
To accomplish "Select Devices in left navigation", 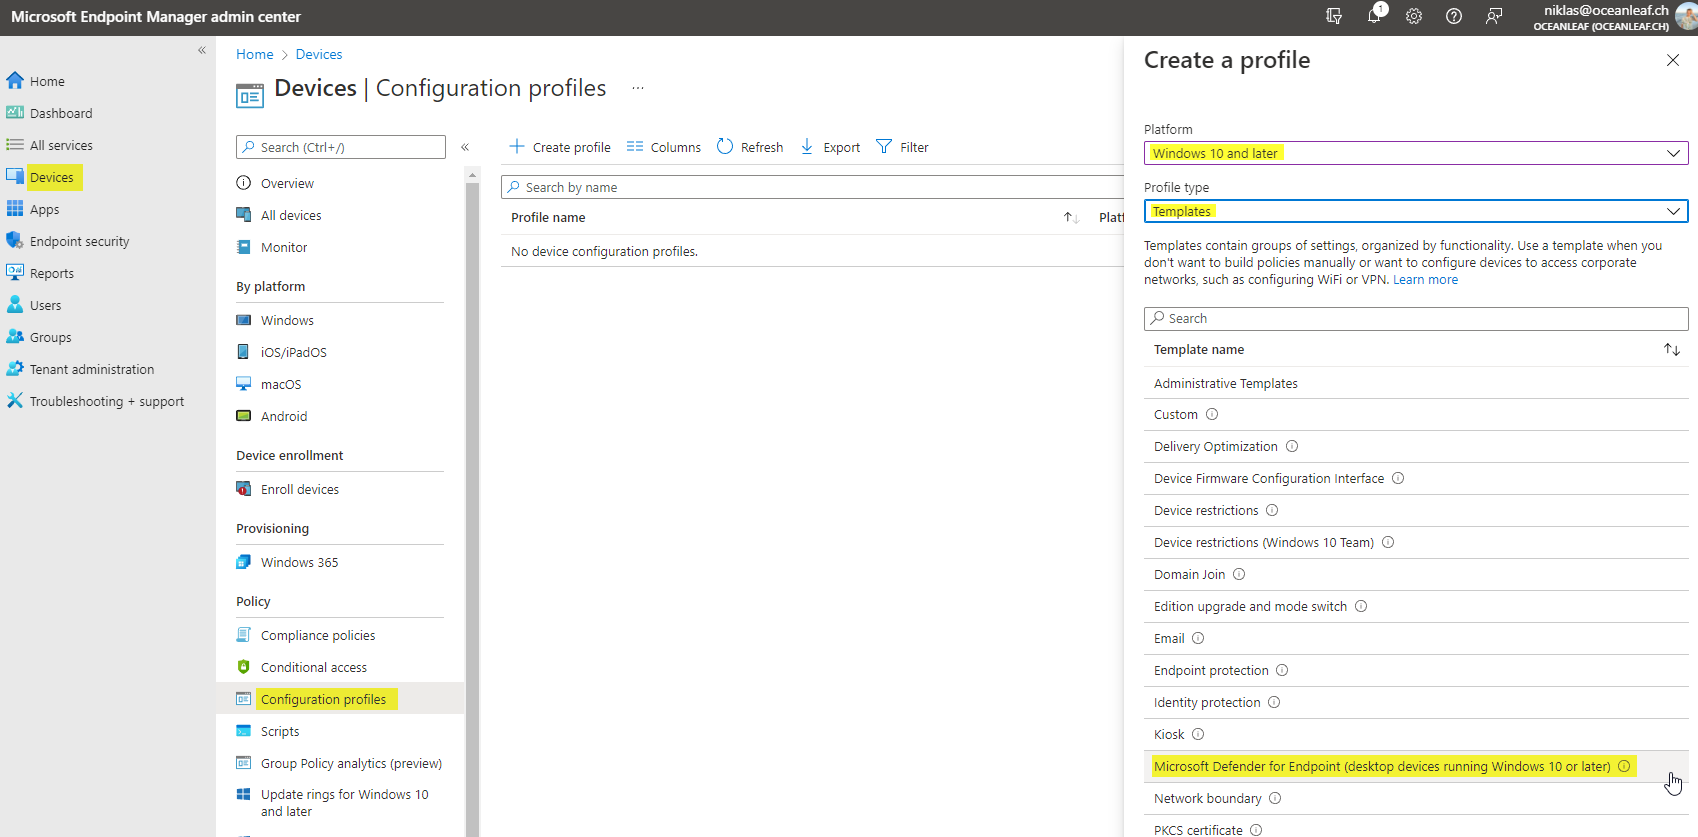I will [x=52, y=177].
